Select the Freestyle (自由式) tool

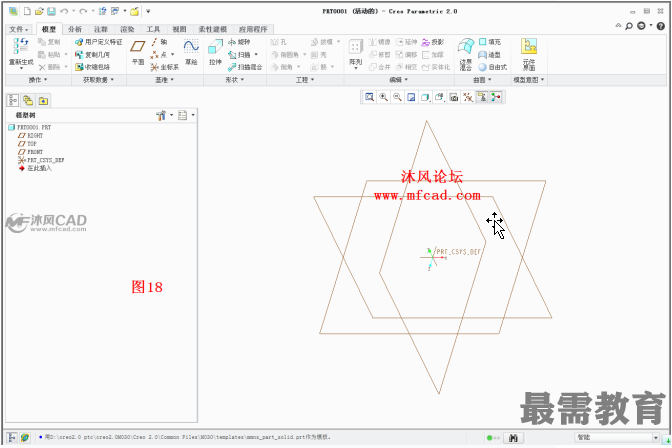point(493,67)
